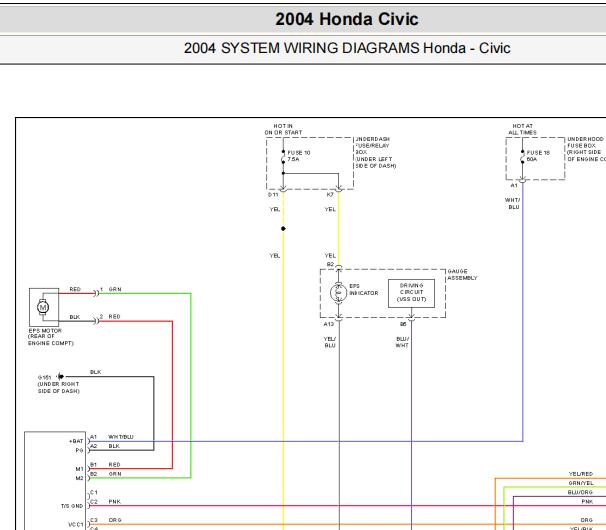
Task: Click the "T/S GND" terminal label
Action: tap(72, 506)
